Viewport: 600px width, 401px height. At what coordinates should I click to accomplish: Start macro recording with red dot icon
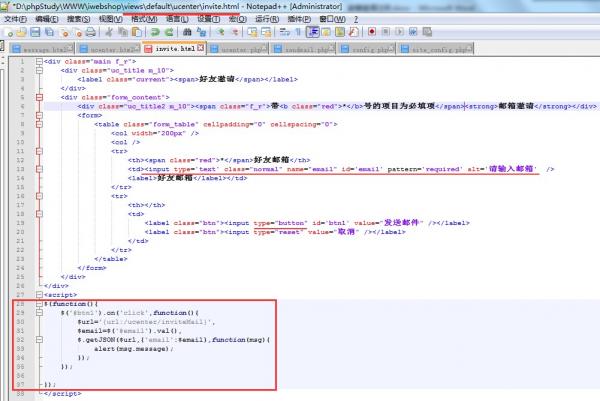click(372, 32)
